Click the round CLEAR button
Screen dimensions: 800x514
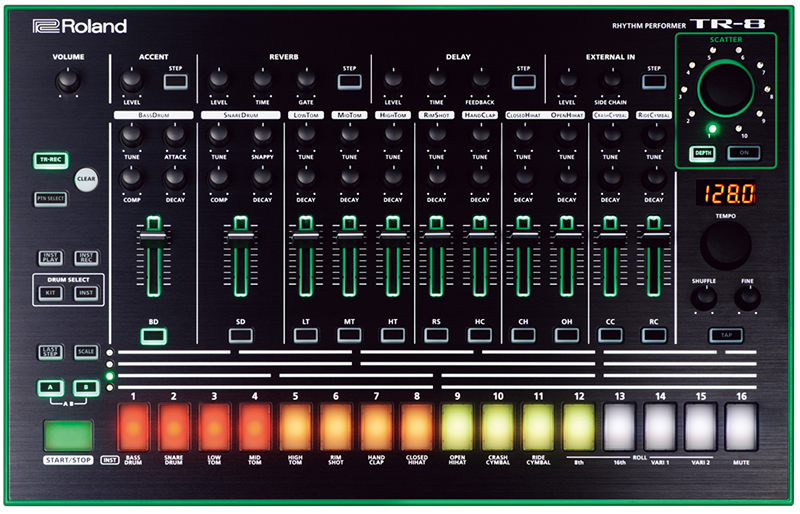[86, 179]
